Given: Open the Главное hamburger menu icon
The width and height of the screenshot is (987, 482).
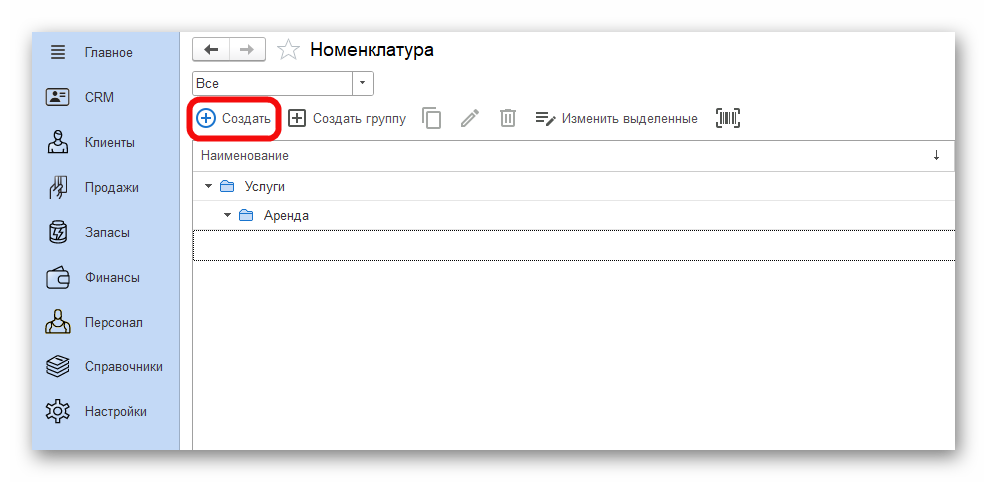Looking at the screenshot, I should click(58, 52).
